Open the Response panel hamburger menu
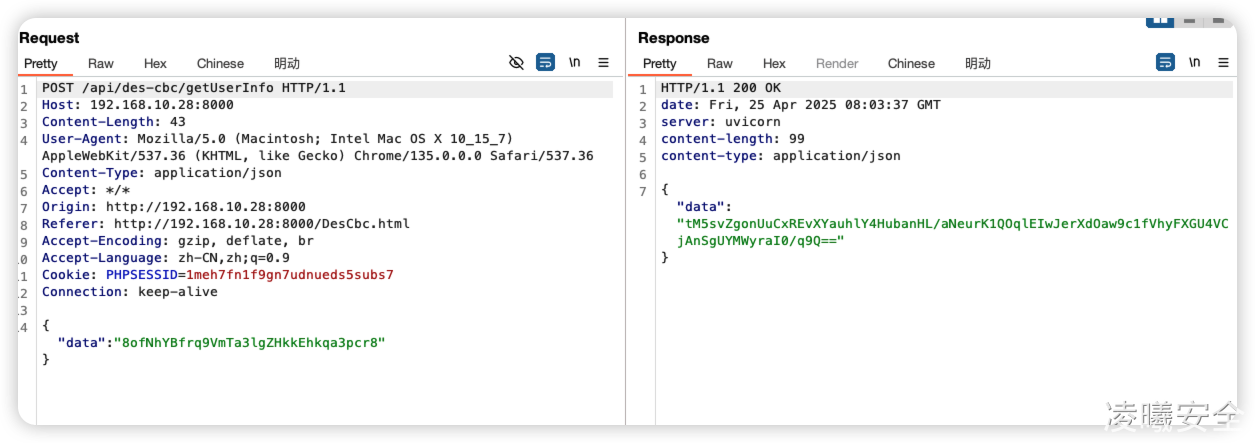 click(x=1223, y=63)
